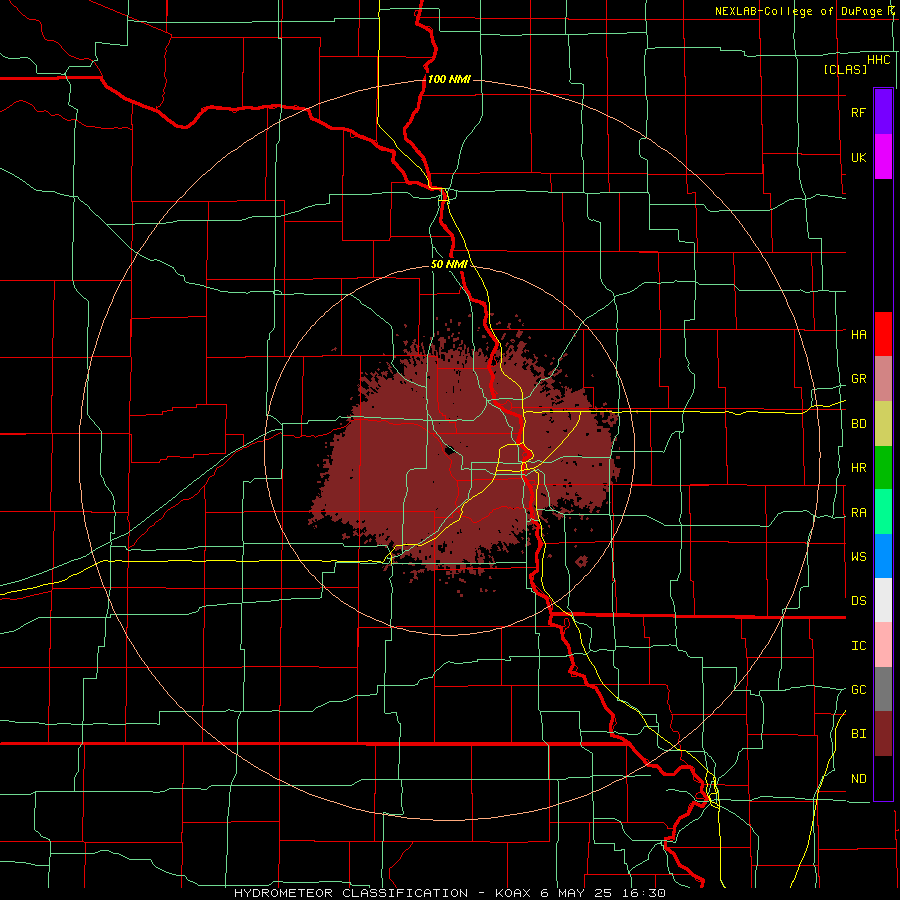Click the ND legend label

pyautogui.click(x=858, y=778)
